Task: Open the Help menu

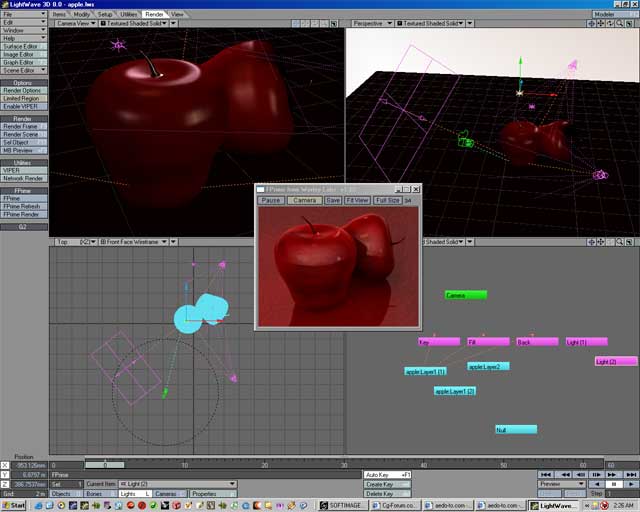Action: click(x=24, y=38)
